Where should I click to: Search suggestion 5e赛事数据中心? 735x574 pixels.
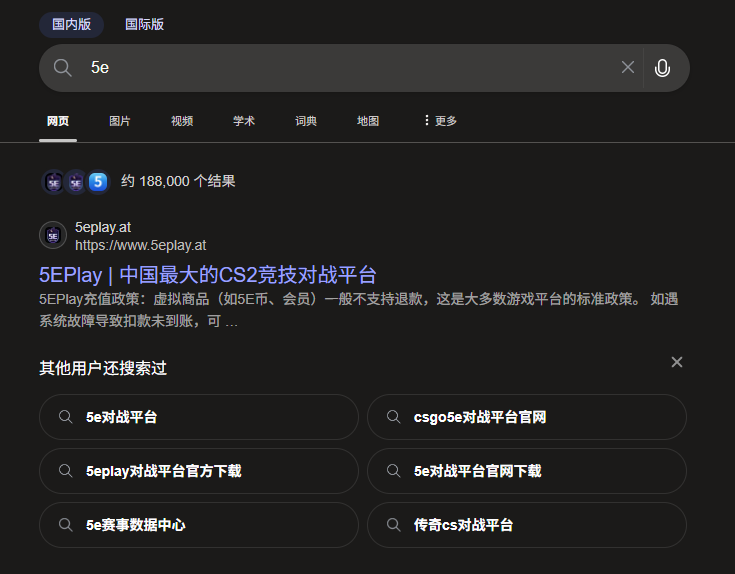tap(199, 525)
